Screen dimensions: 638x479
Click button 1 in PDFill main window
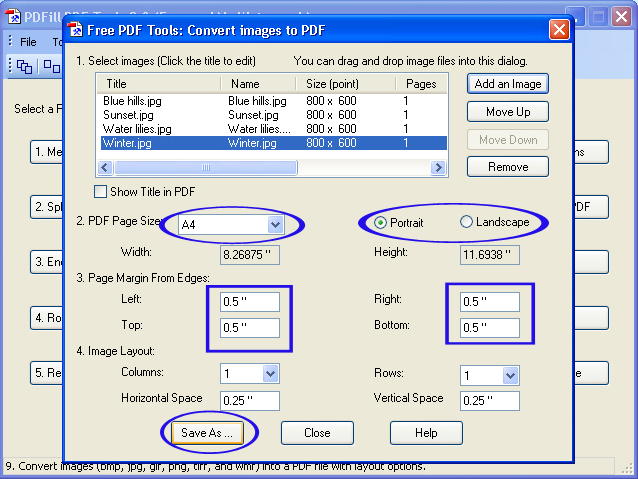(47, 152)
